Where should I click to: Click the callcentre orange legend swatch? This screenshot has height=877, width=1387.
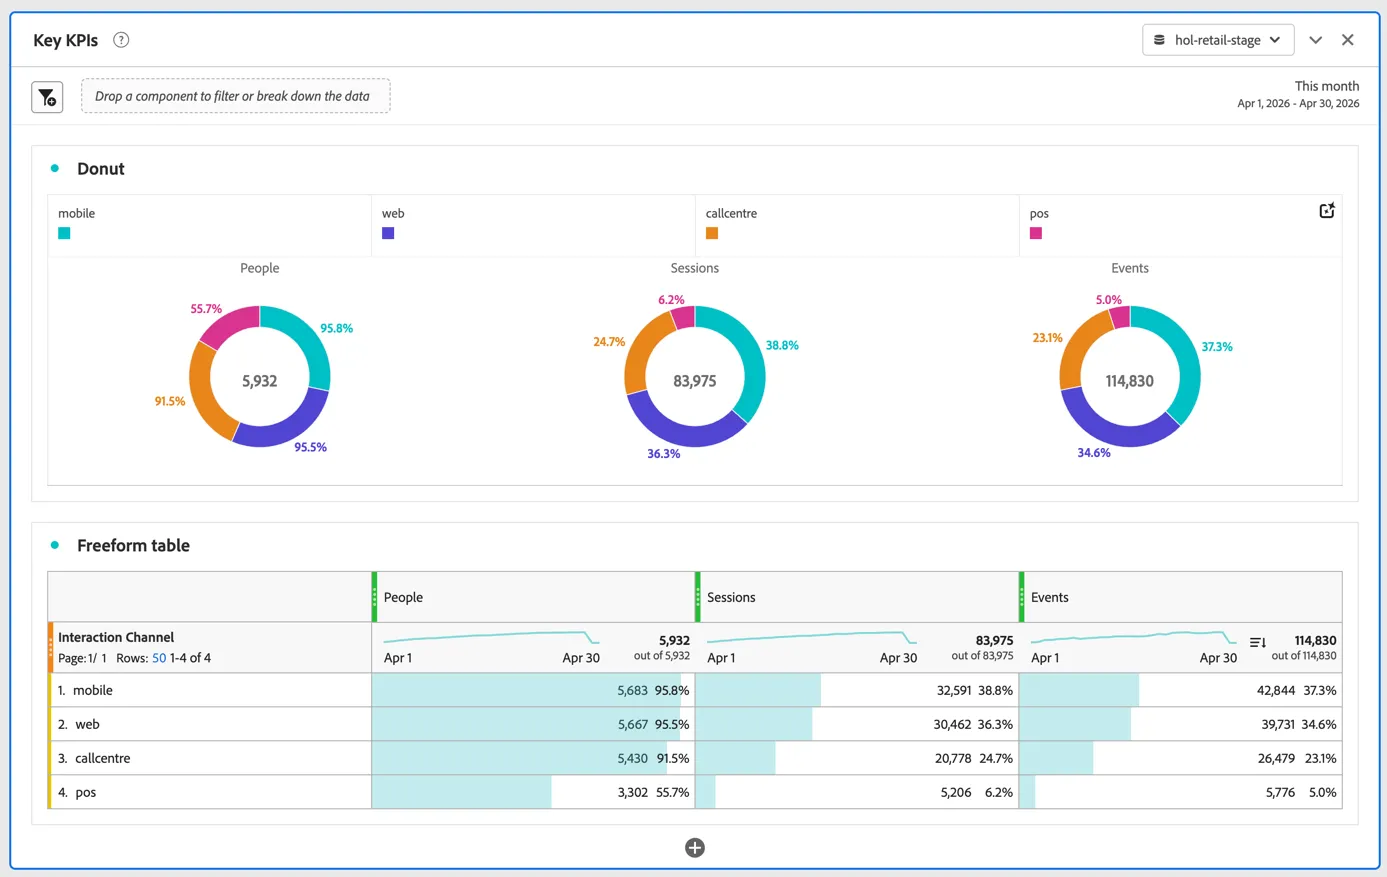(712, 233)
